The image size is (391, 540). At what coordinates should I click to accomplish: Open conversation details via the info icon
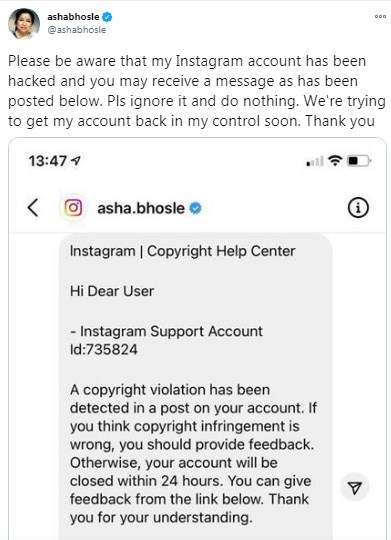pos(358,208)
